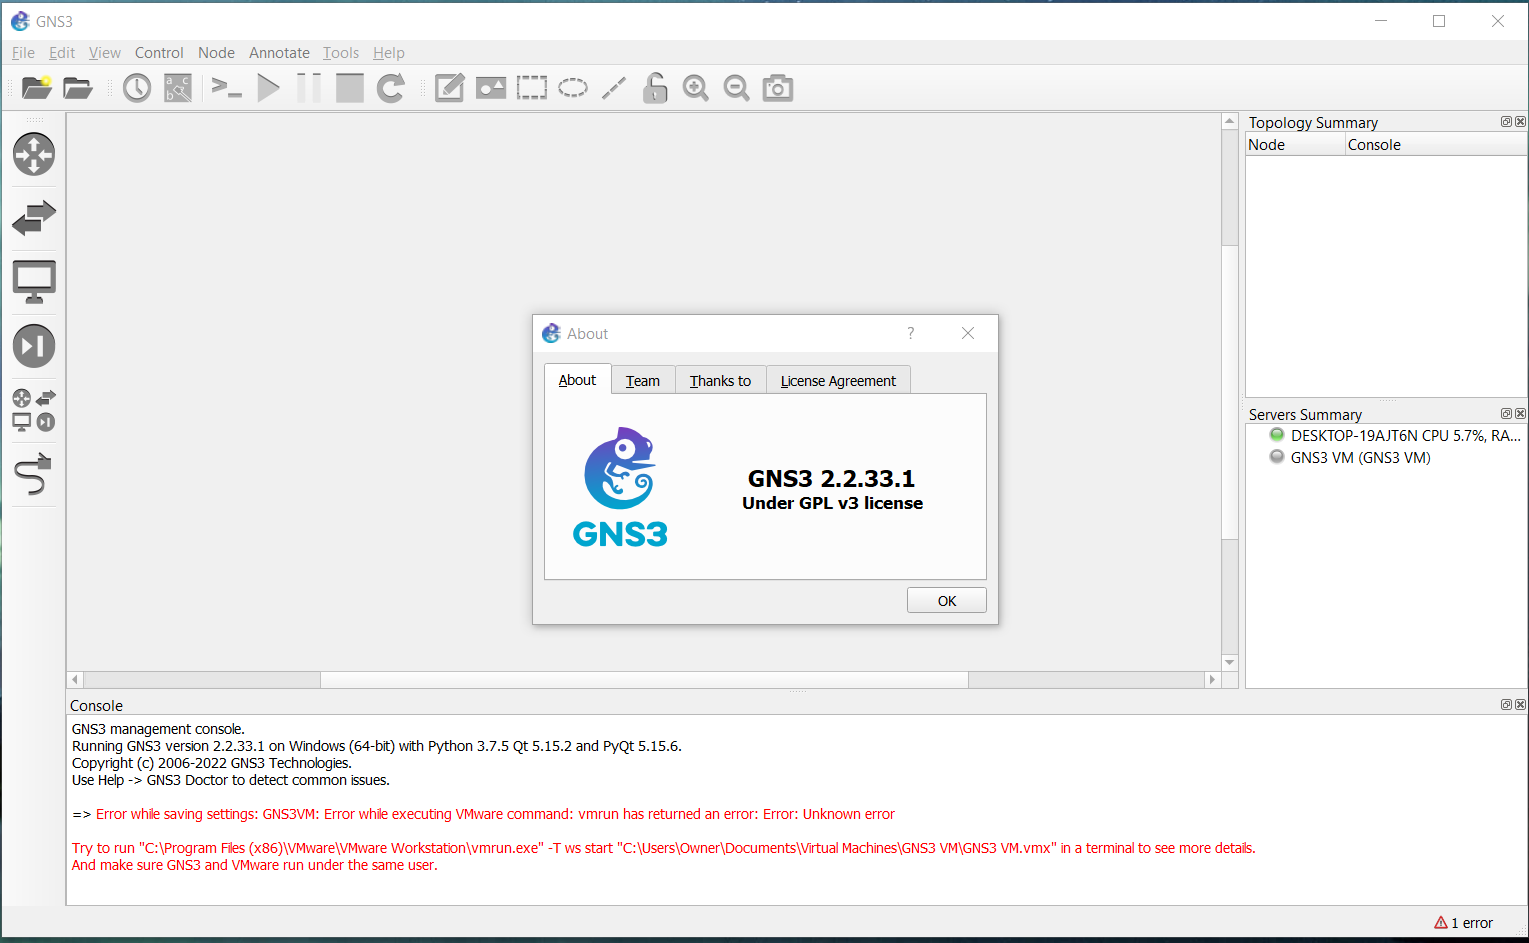The height and width of the screenshot is (943, 1529).
Task: Stop all nodes using the stop icon
Action: coord(349,88)
